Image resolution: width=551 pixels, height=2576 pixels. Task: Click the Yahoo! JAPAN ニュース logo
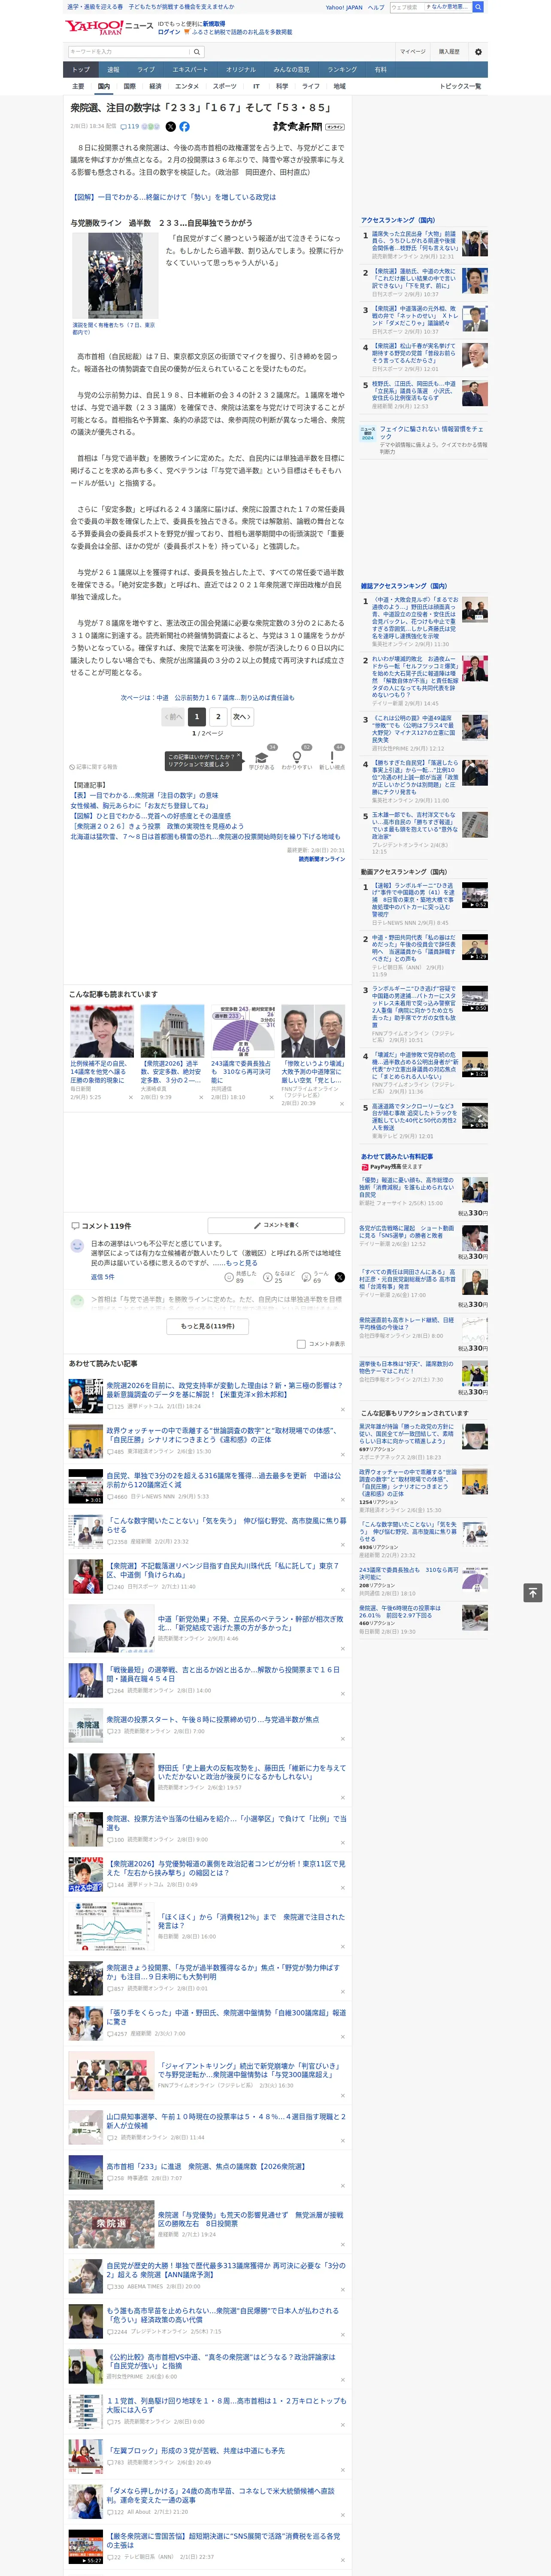[x=110, y=27]
